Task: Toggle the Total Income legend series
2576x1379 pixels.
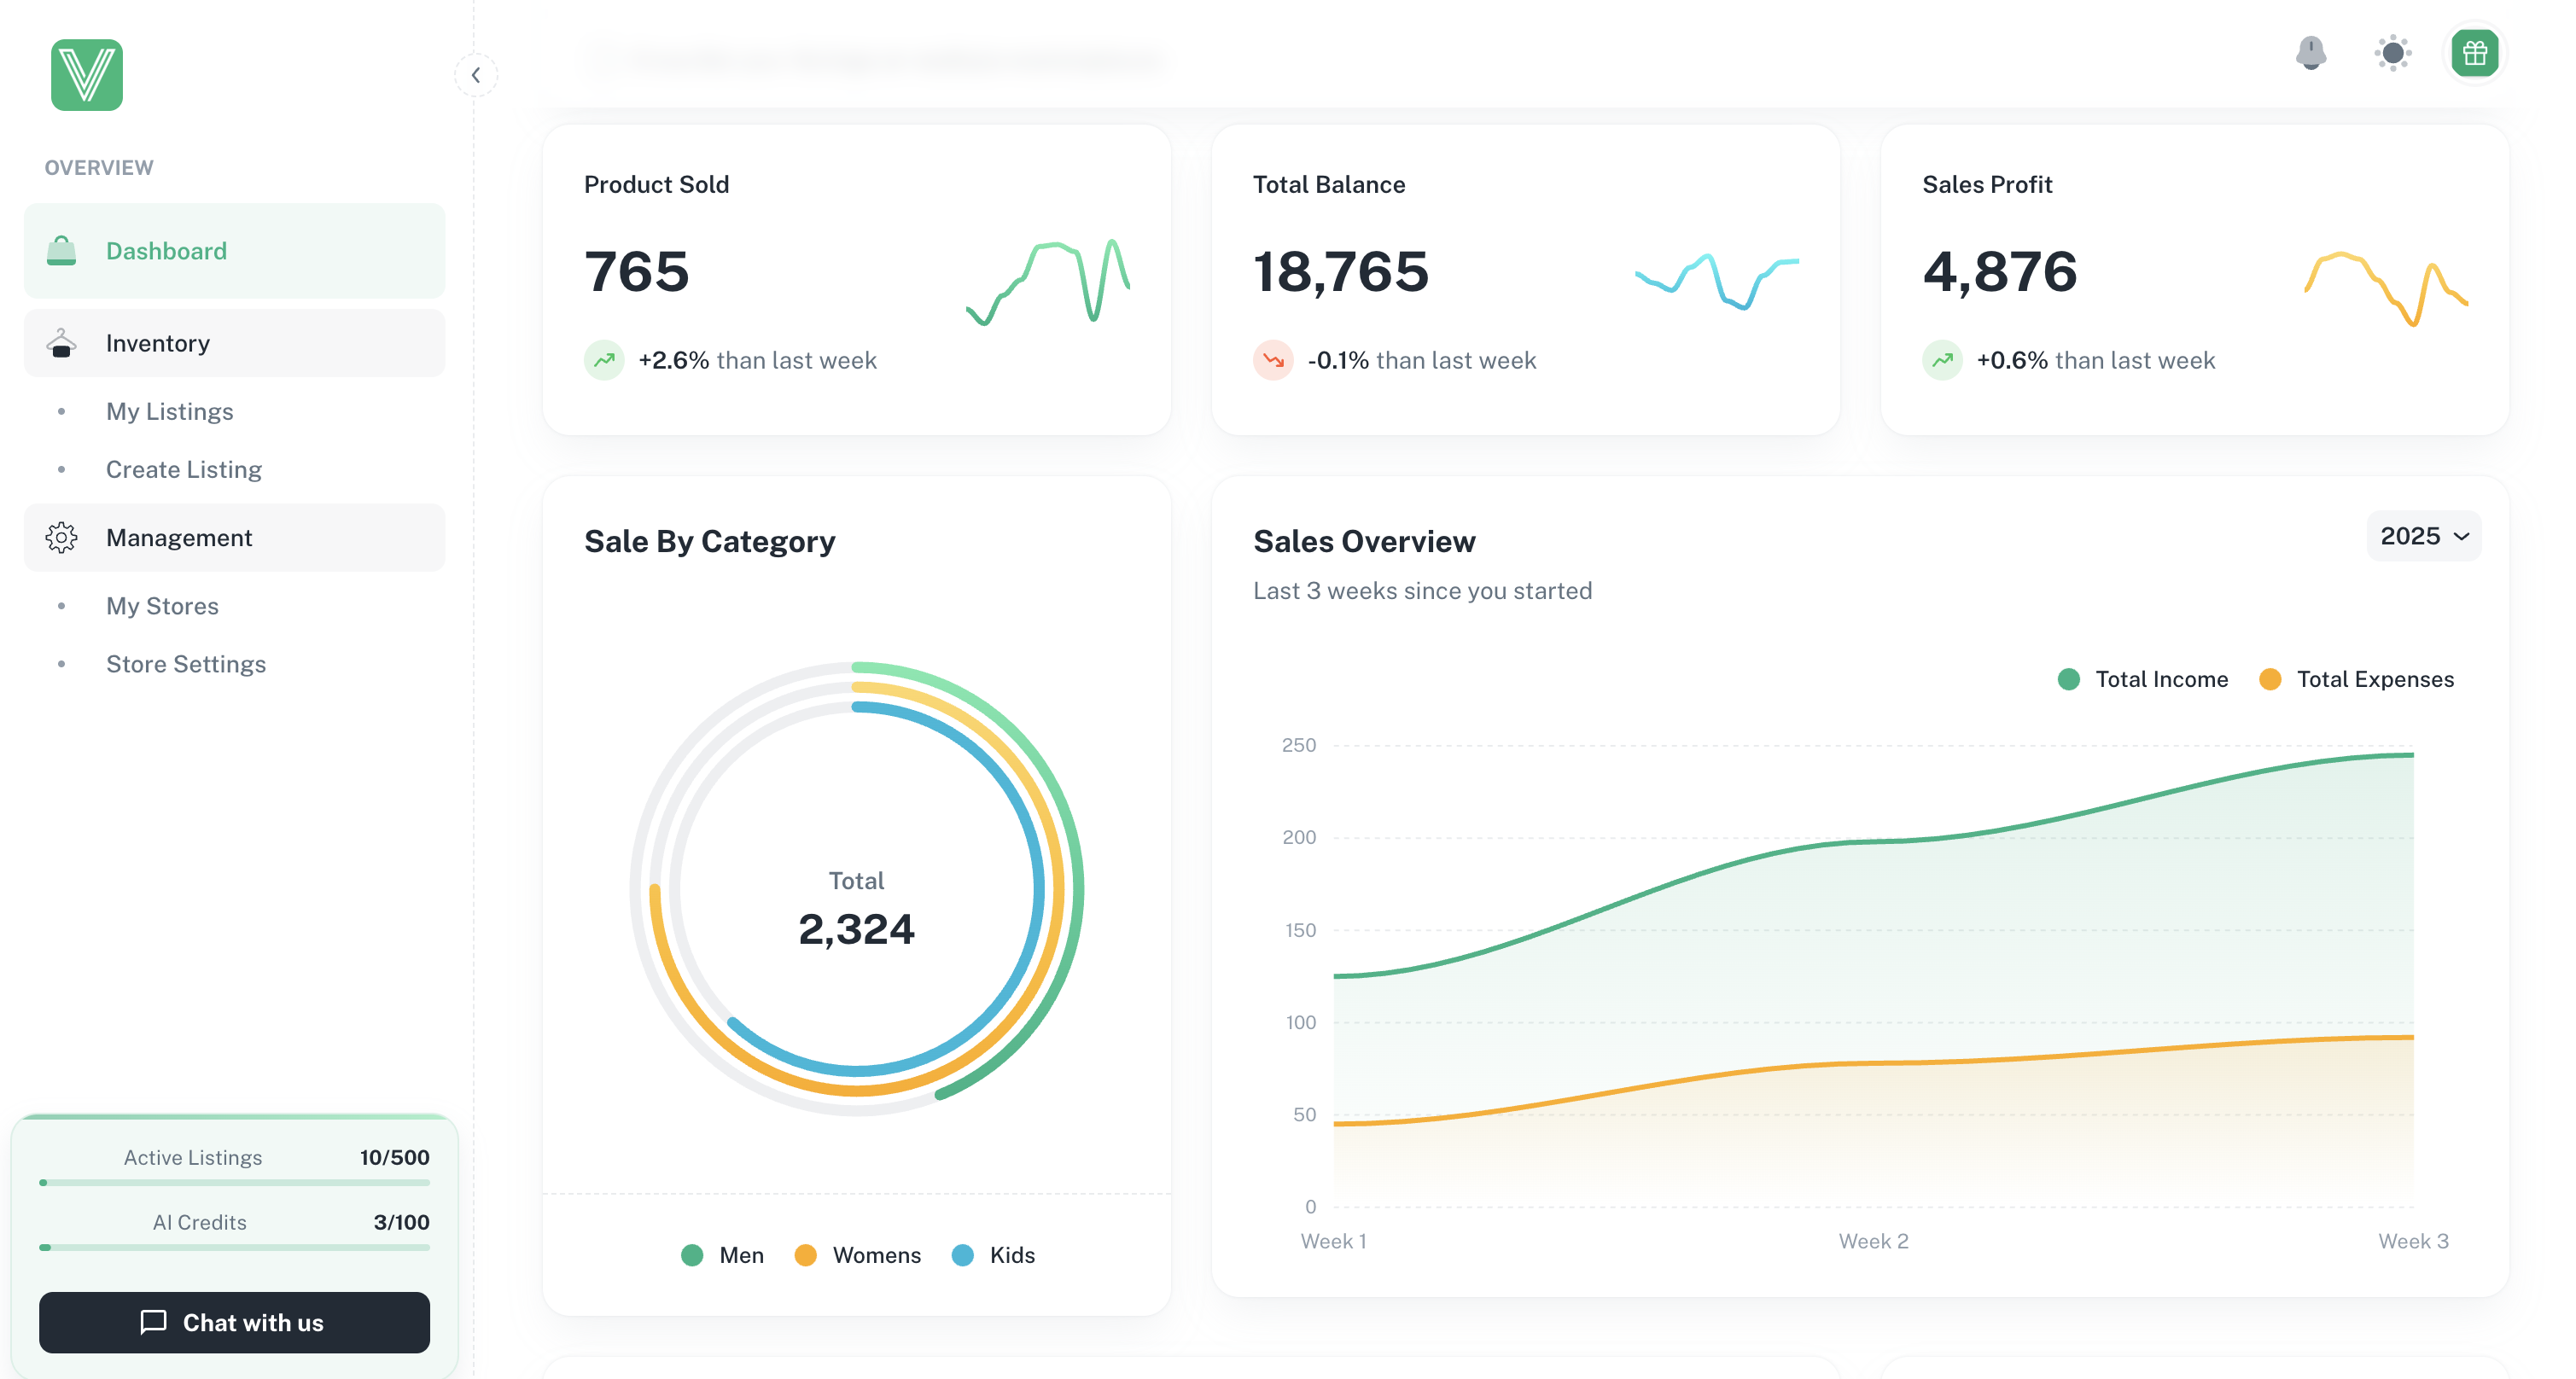Action: tap(2143, 679)
